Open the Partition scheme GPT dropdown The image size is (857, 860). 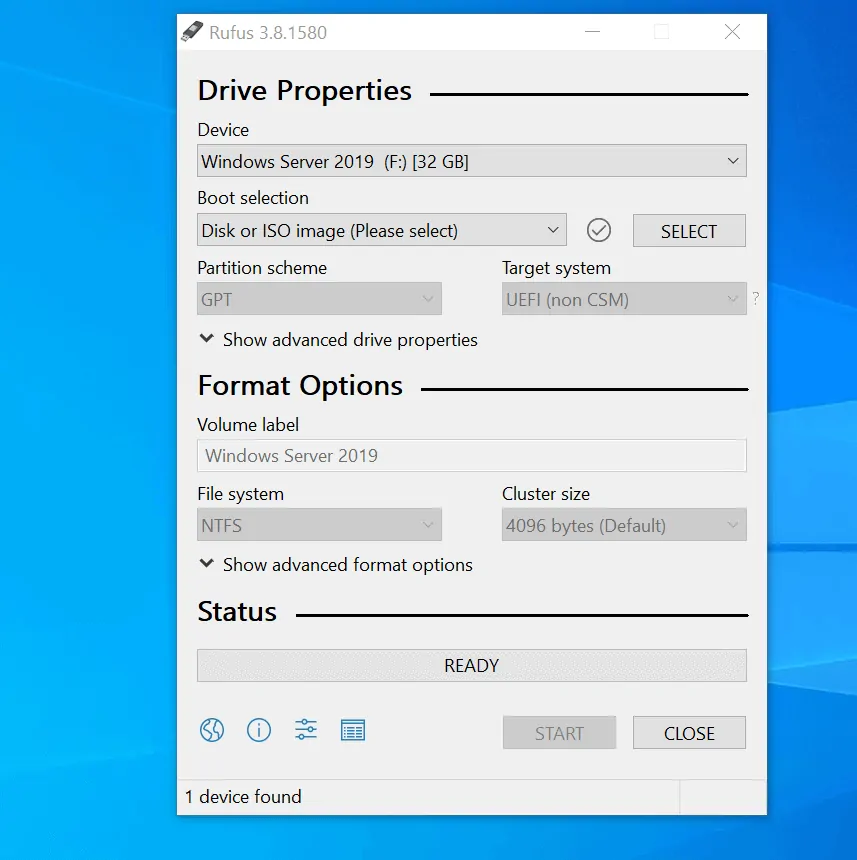click(319, 298)
